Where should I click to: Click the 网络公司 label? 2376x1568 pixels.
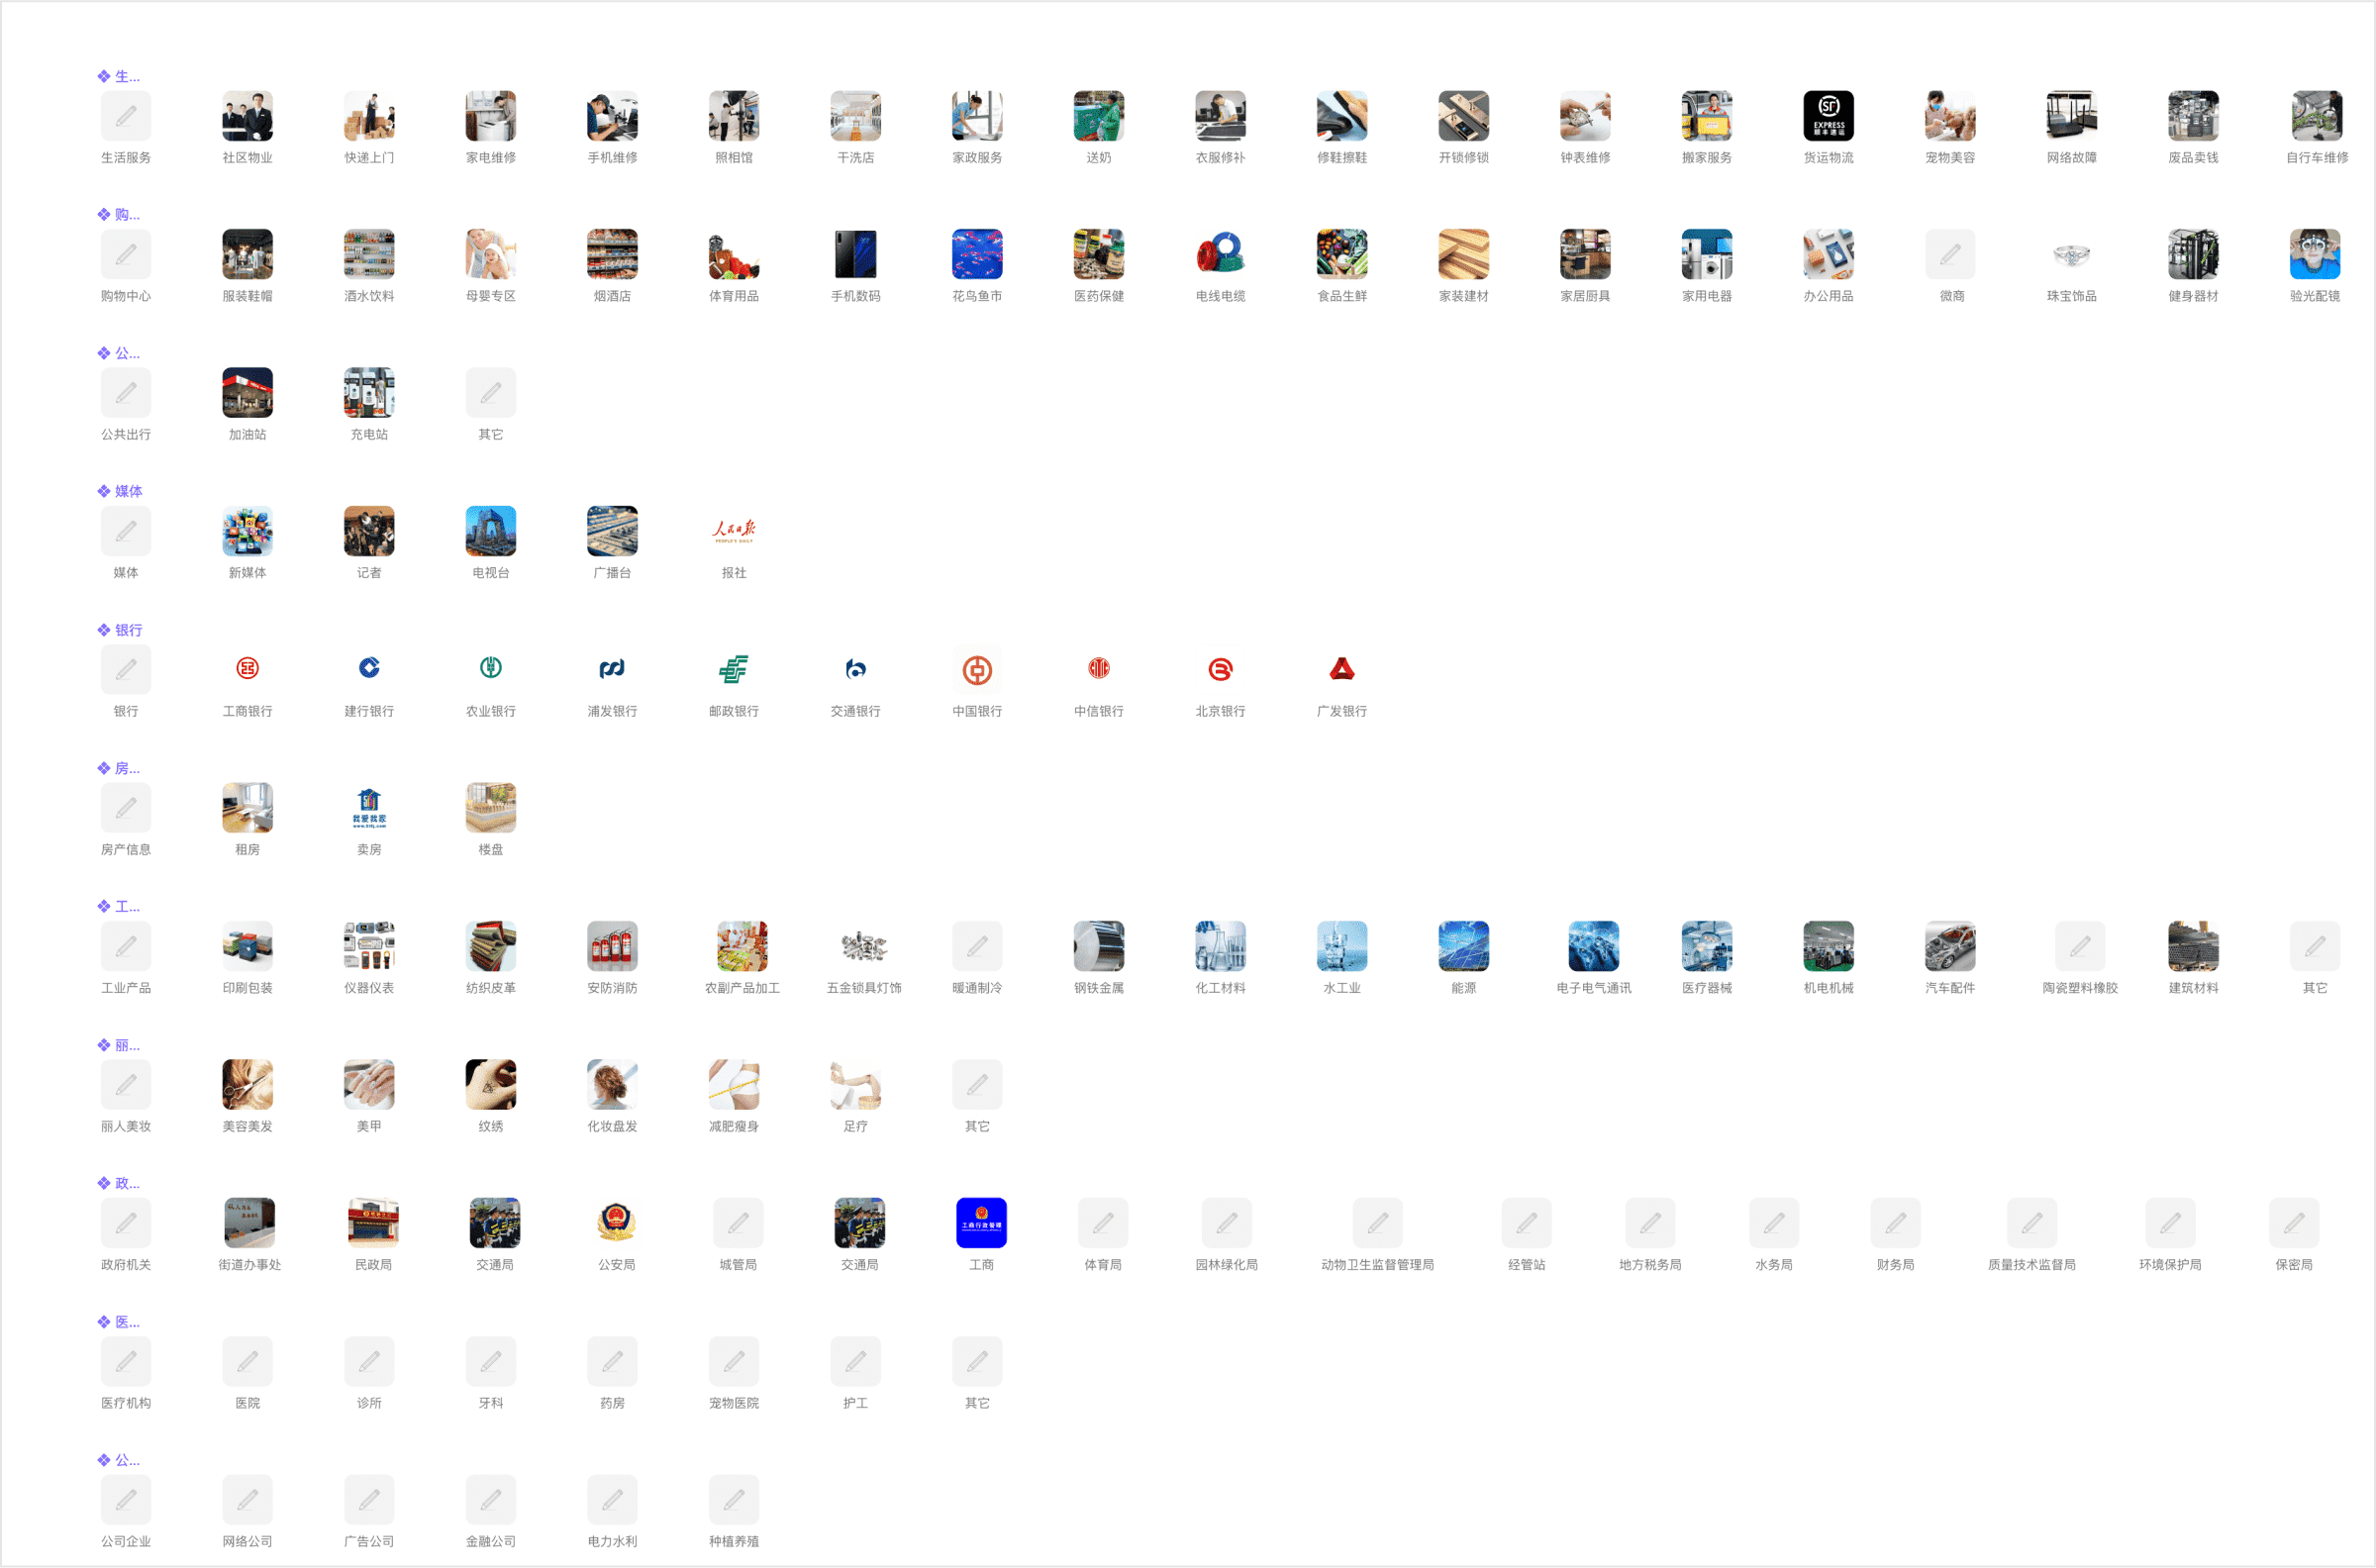coord(247,1541)
